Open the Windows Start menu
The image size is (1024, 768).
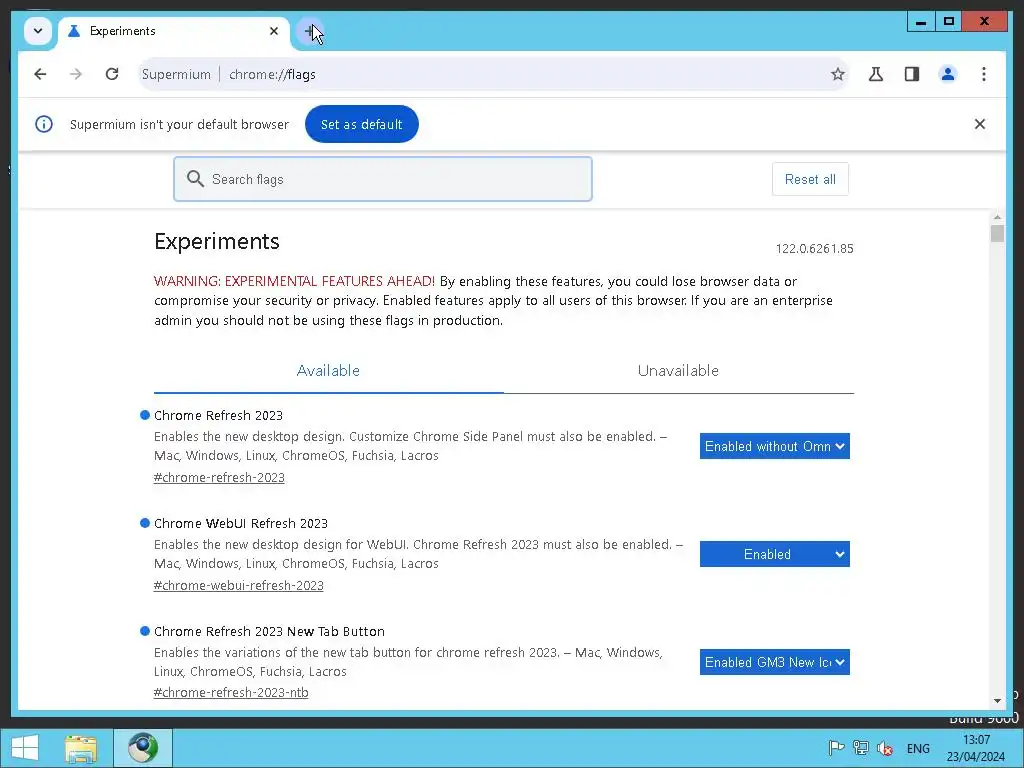[x=25, y=748]
